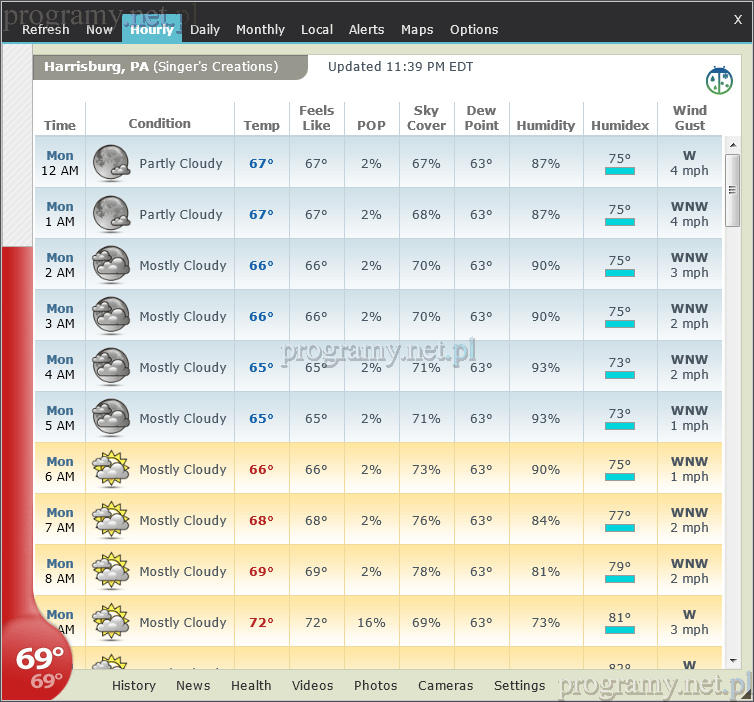
Task: Click the 6 AM mostly cloudy sun icon
Action: pyautogui.click(x=111, y=469)
